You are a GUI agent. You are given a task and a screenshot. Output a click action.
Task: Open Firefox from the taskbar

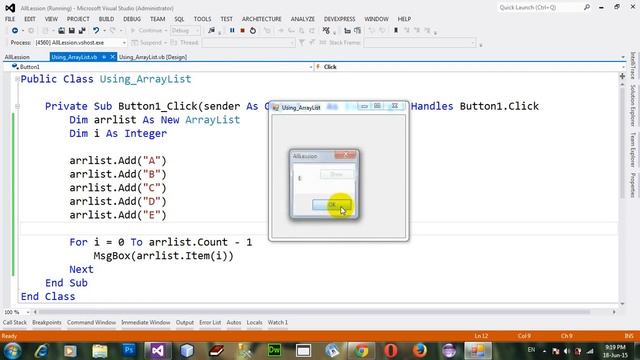(420, 351)
